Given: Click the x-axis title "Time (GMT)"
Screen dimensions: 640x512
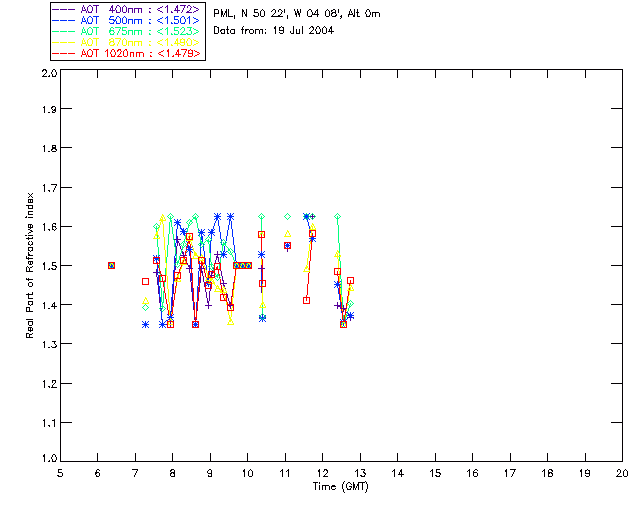Looking at the screenshot, I should click(x=341, y=487).
